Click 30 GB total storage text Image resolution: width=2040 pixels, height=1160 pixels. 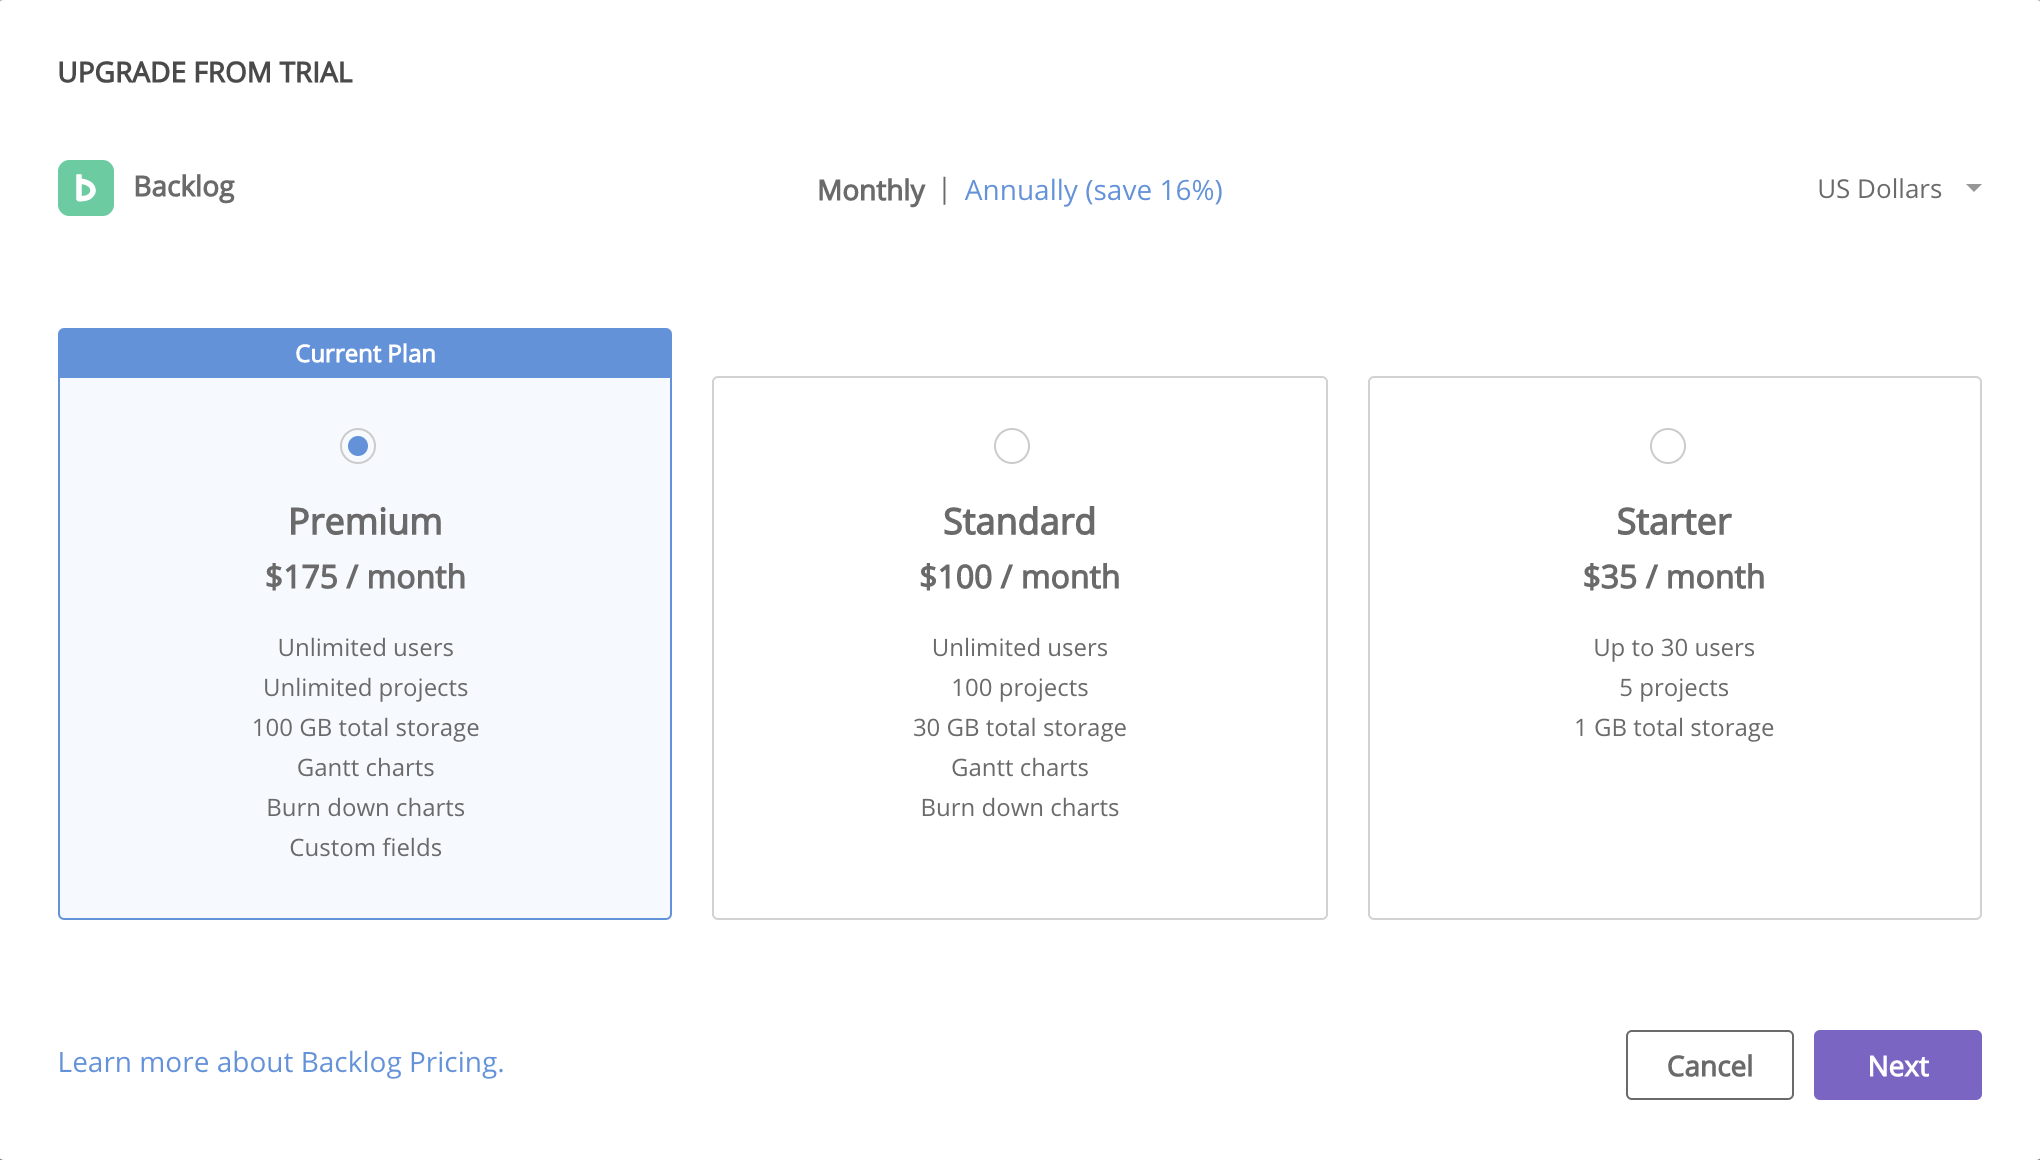pyautogui.click(x=1020, y=727)
